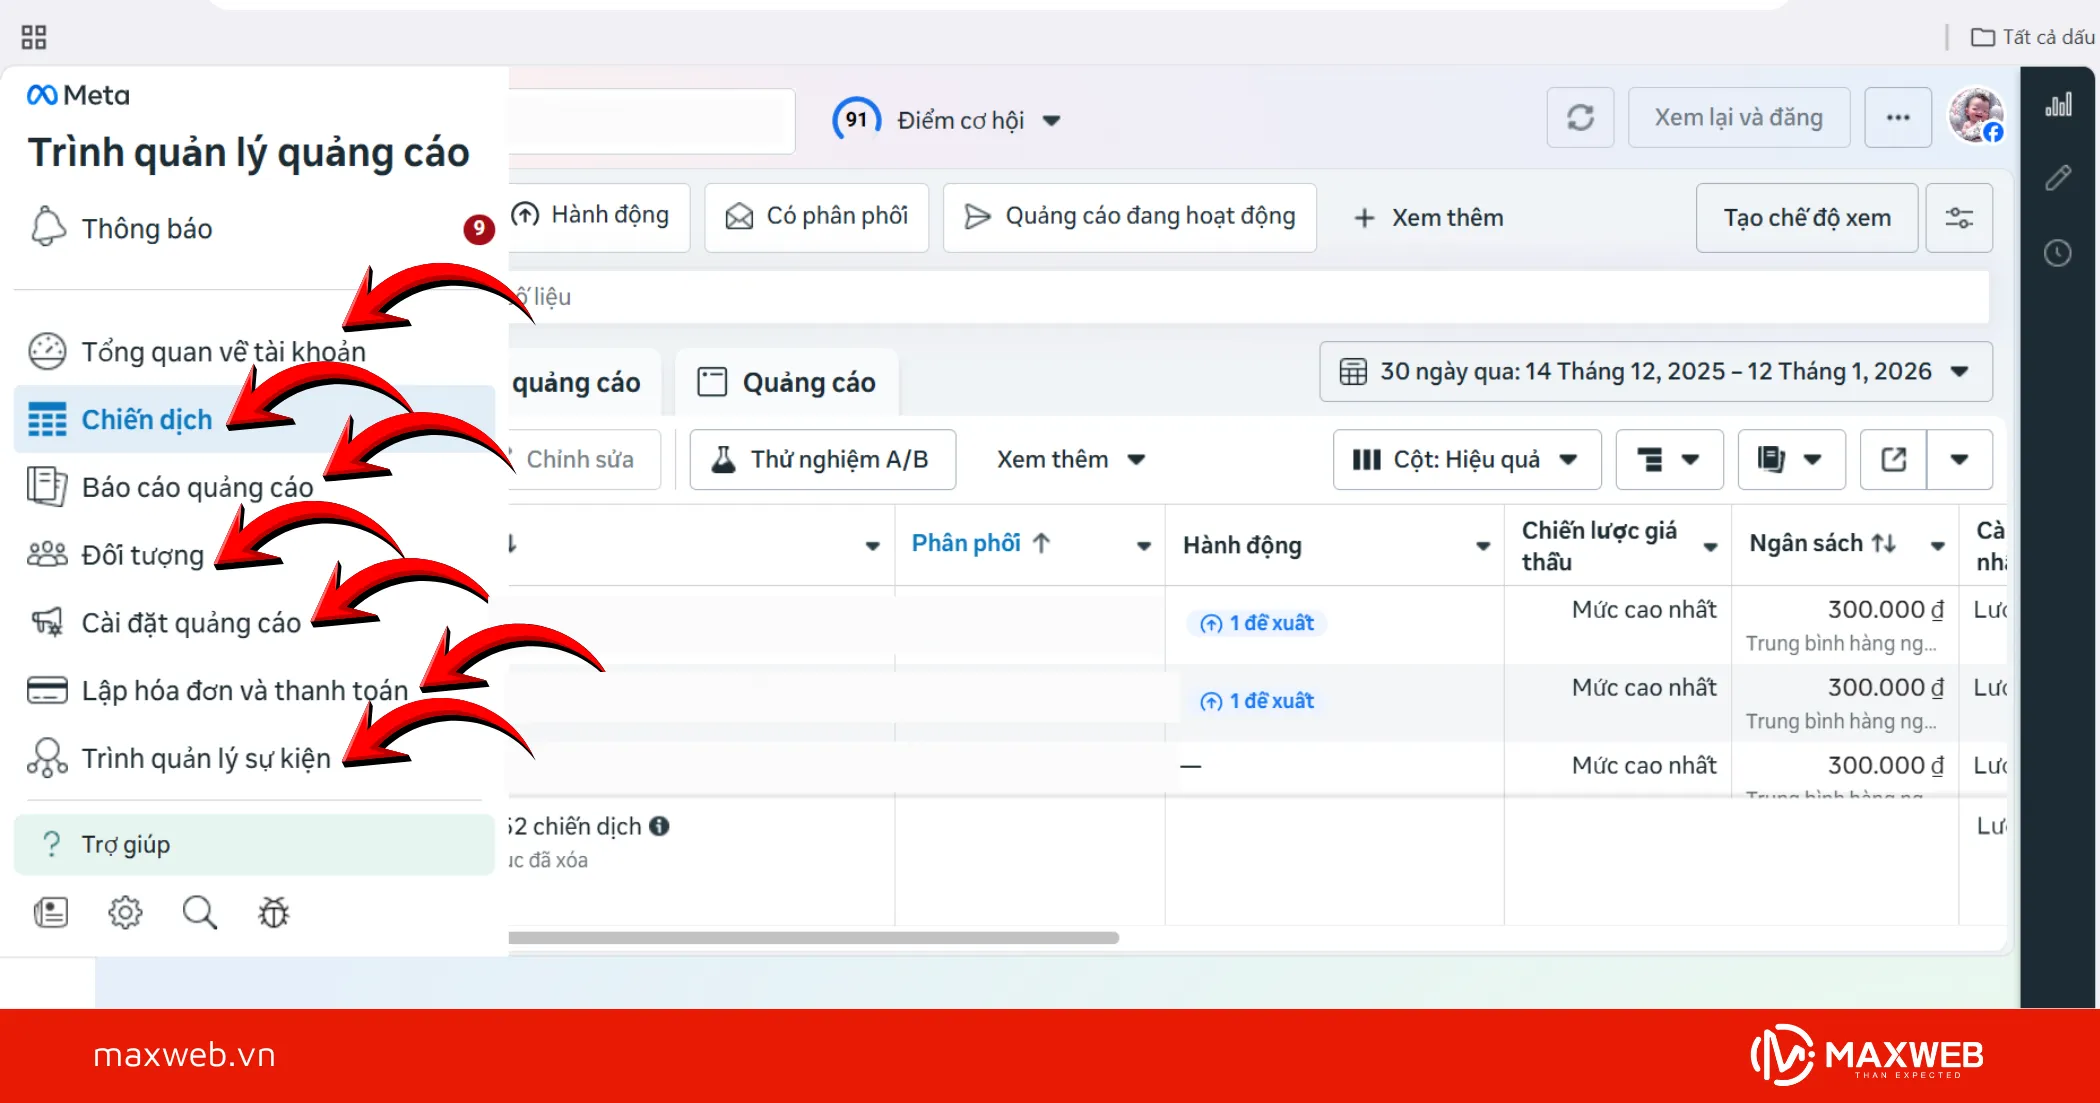The image size is (2100, 1103).
Task: Expand the Cột: Hiệu quả columns dropdown
Action: tap(1466, 459)
